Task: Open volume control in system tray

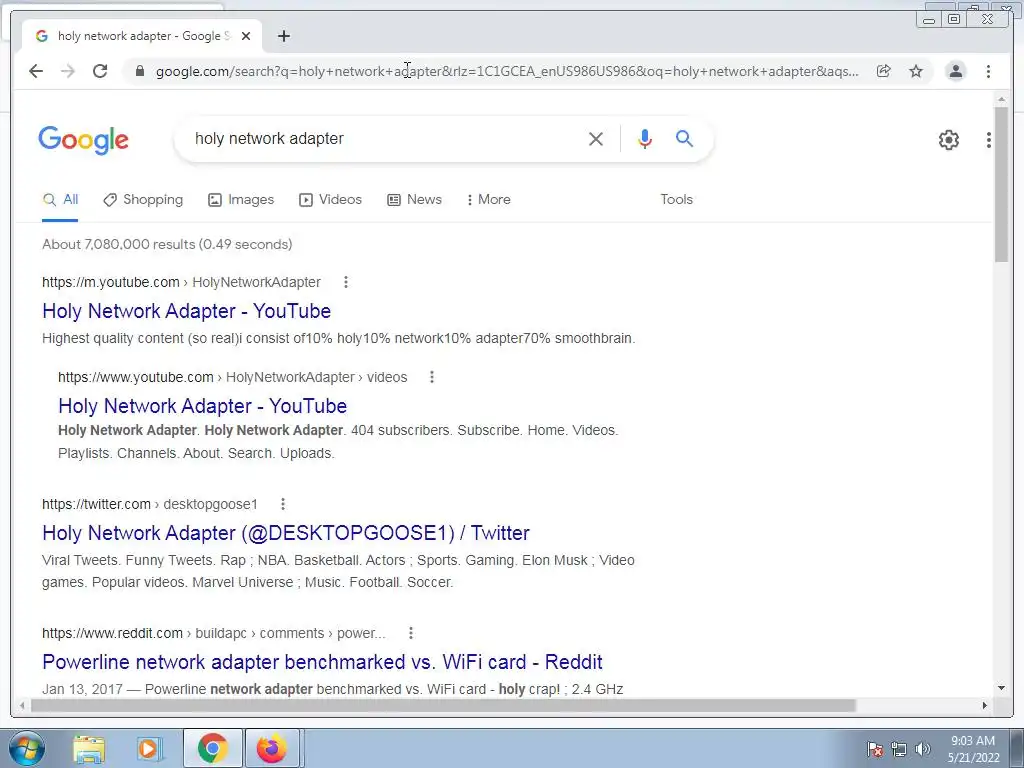Action: [x=923, y=749]
